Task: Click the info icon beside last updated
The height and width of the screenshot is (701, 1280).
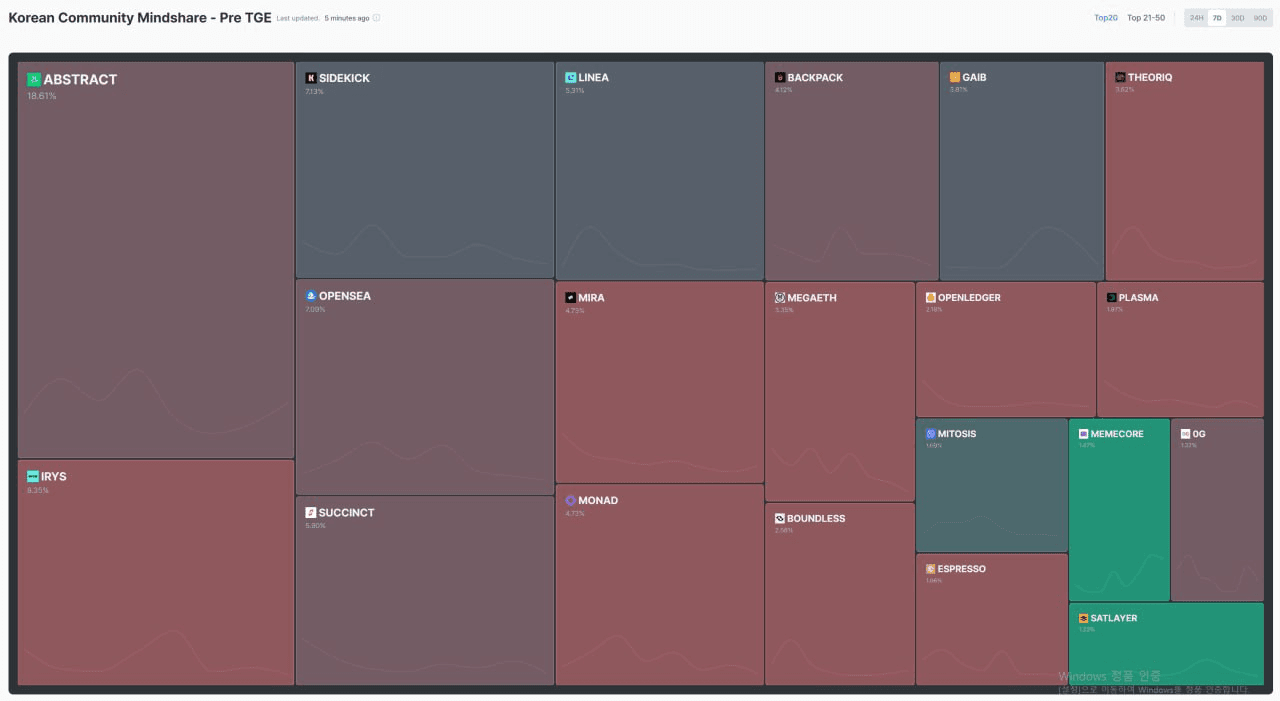Action: (376, 18)
